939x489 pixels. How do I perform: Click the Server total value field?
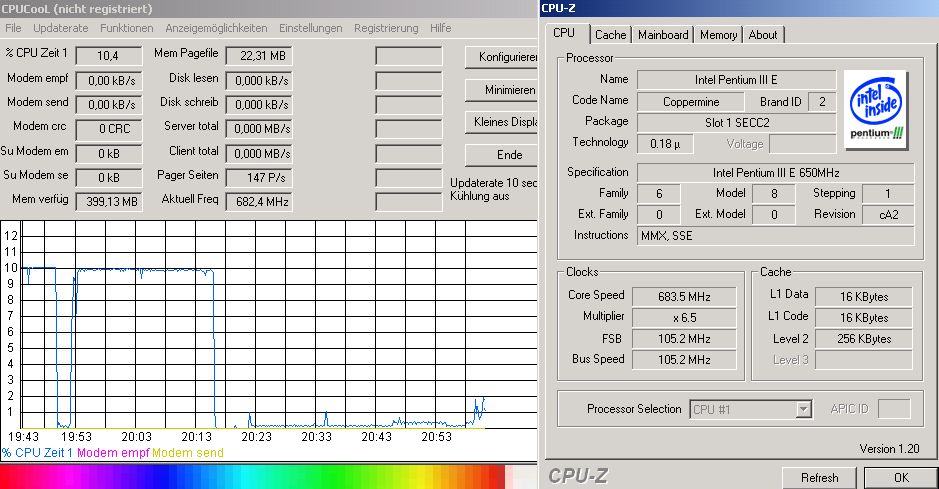[x=259, y=129]
